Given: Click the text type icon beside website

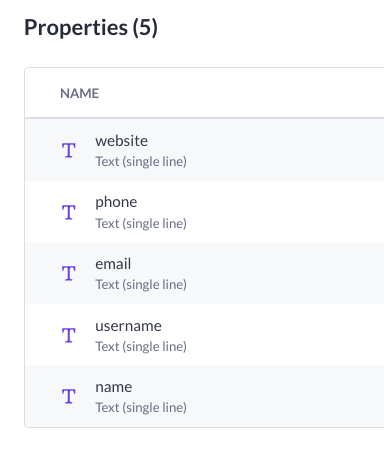Looking at the screenshot, I should pyautogui.click(x=69, y=150).
